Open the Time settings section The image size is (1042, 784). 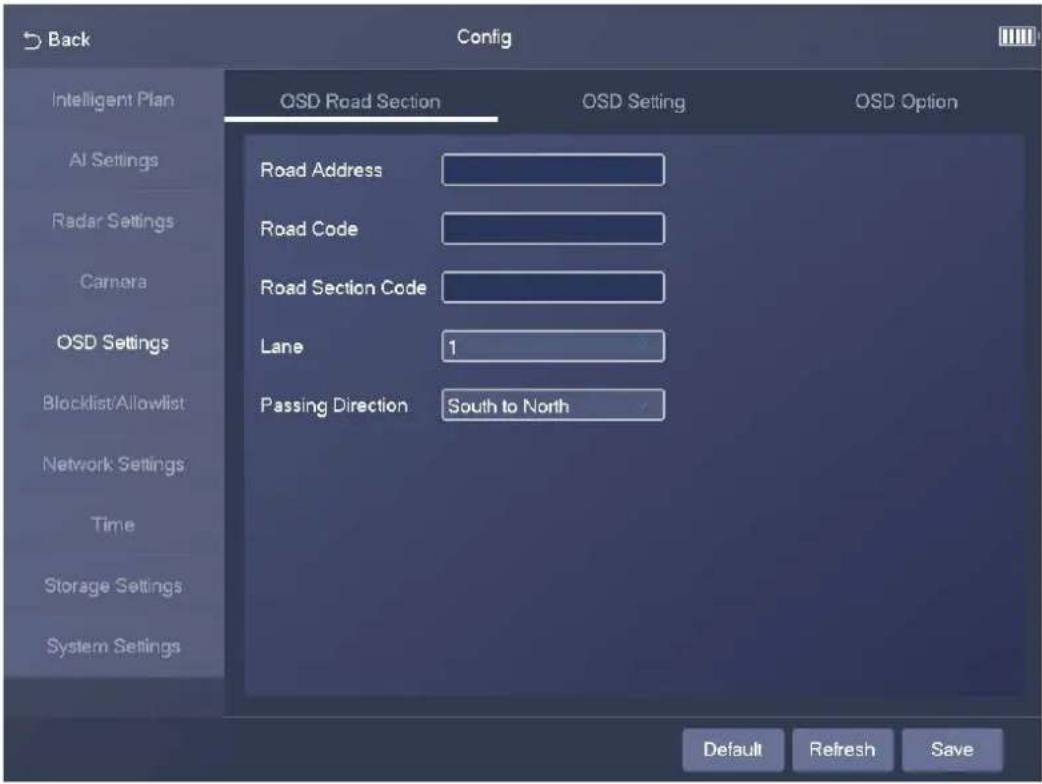point(113,525)
